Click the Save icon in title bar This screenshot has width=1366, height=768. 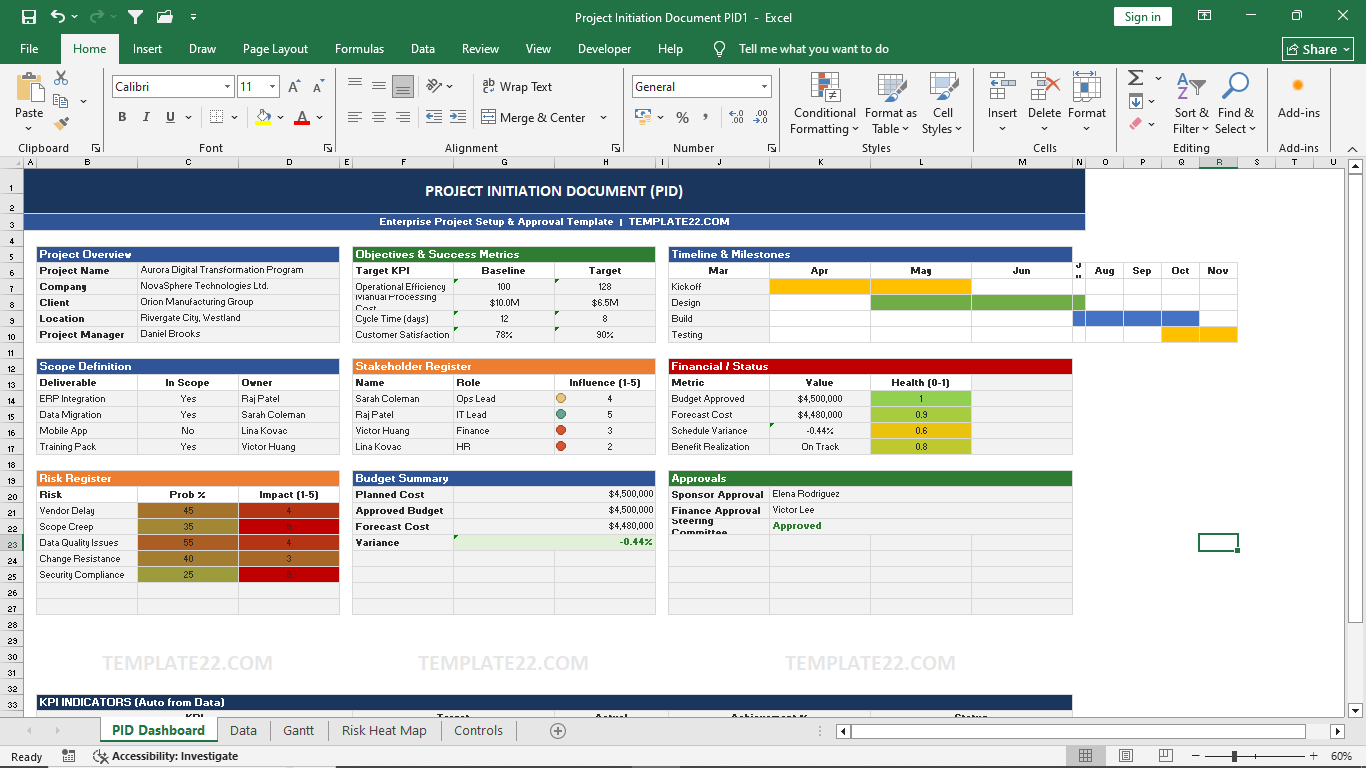click(29, 17)
